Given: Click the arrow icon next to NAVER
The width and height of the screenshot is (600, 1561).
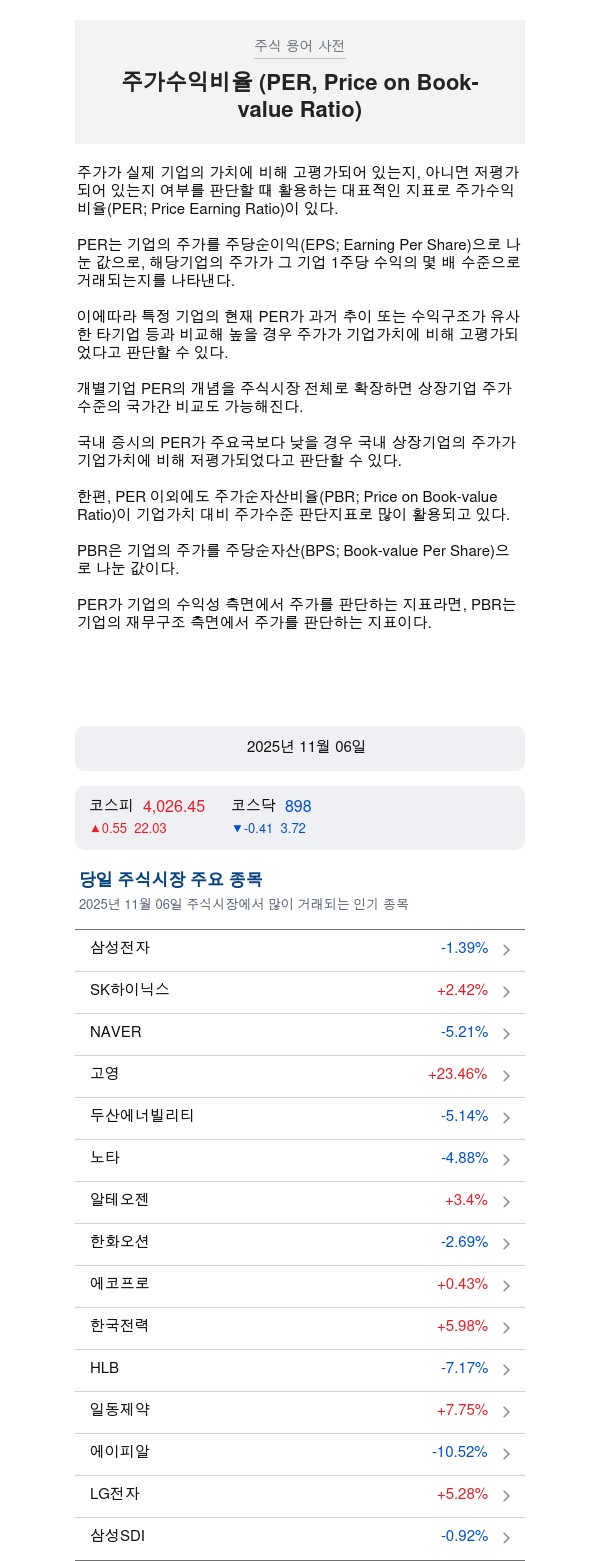Looking at the screenshot, I should coord(506,1034).
